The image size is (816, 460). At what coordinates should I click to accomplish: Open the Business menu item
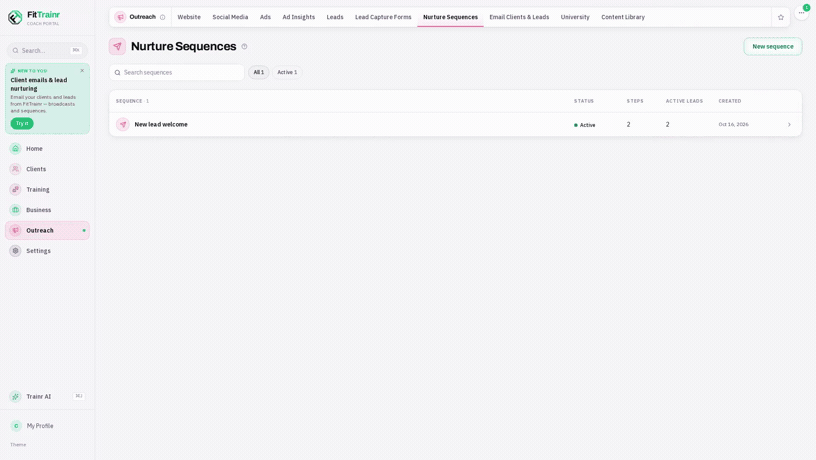coord(47,210)
